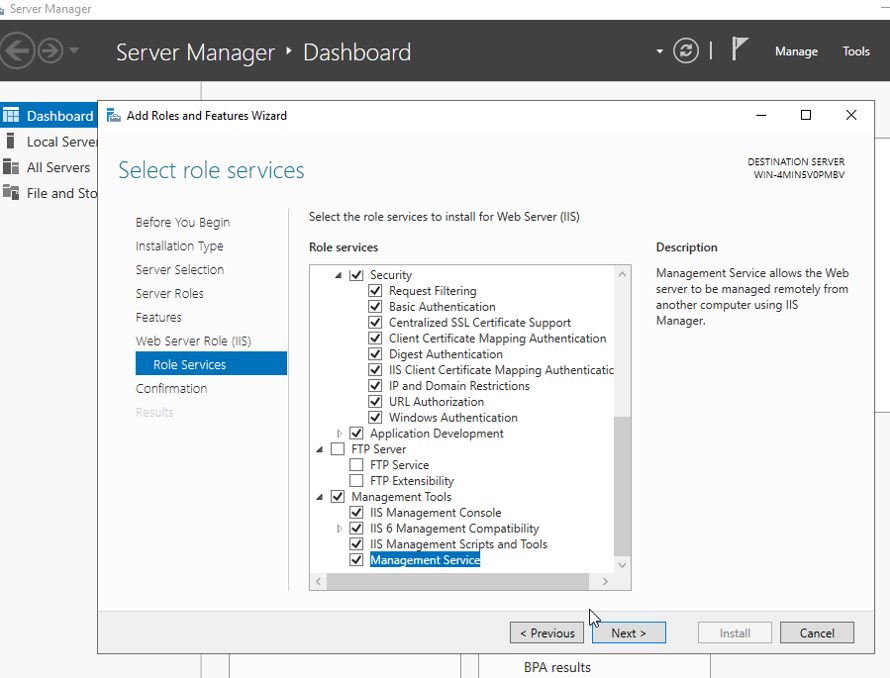
Task: Click the Next button
Action: (628, 633)
